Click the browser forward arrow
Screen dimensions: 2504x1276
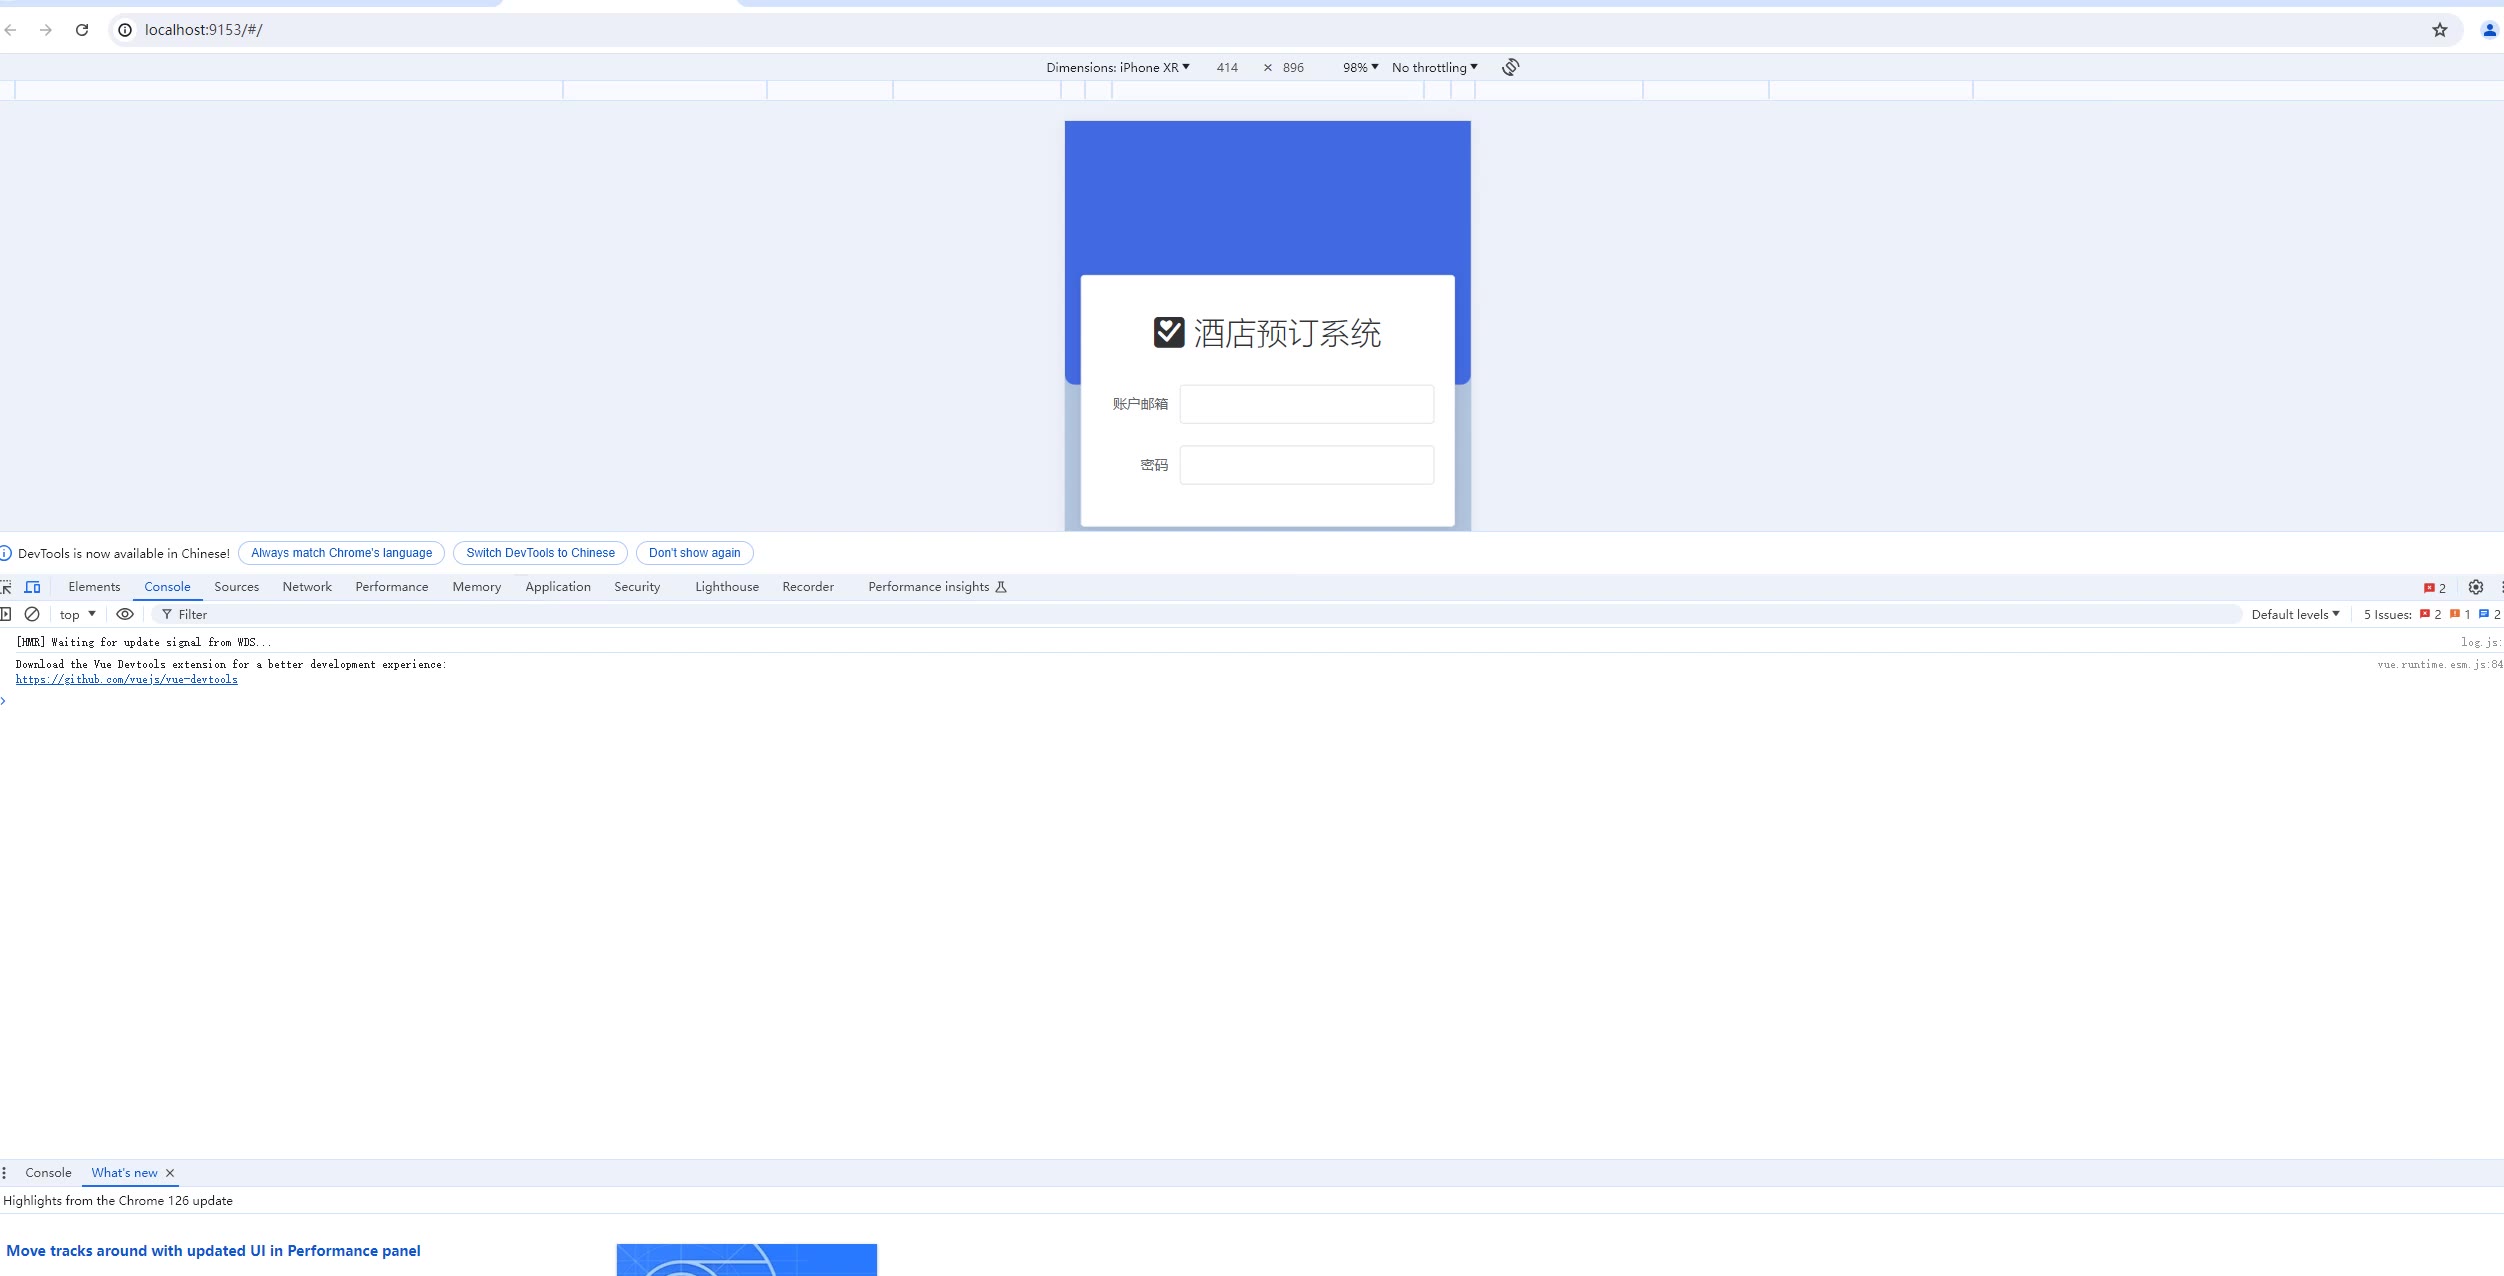tap(46, 30)
